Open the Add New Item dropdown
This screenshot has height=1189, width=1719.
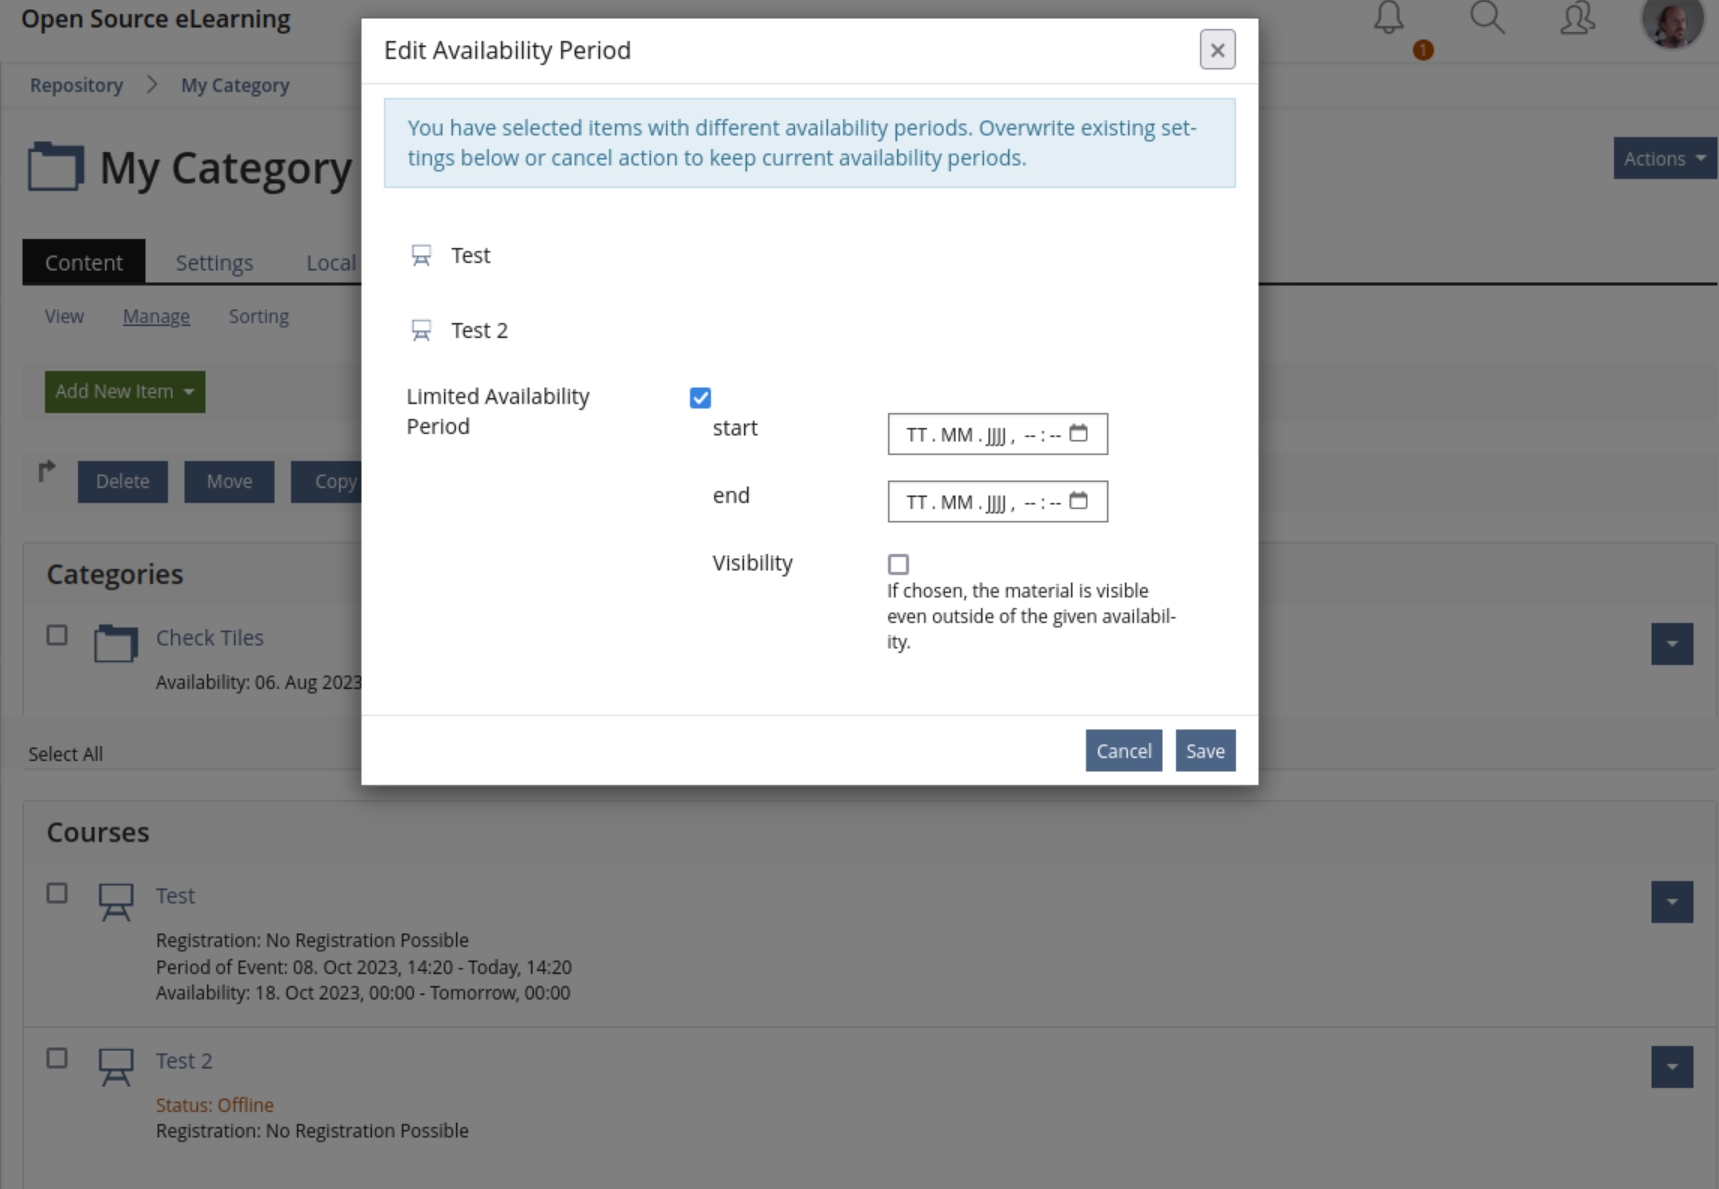124,391
